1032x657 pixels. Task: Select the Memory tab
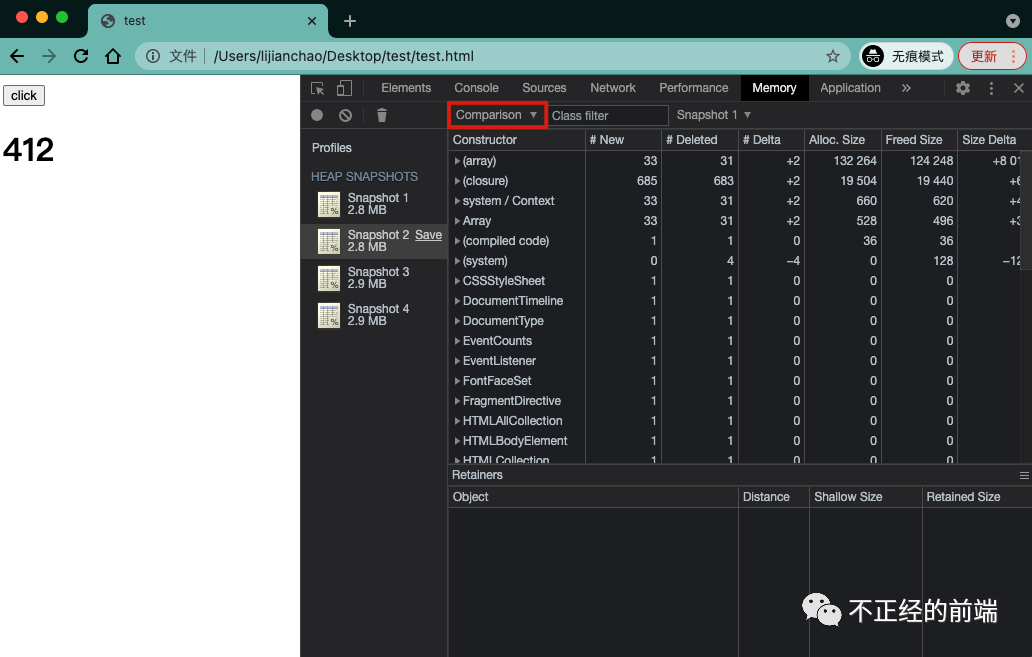[774, 88]
